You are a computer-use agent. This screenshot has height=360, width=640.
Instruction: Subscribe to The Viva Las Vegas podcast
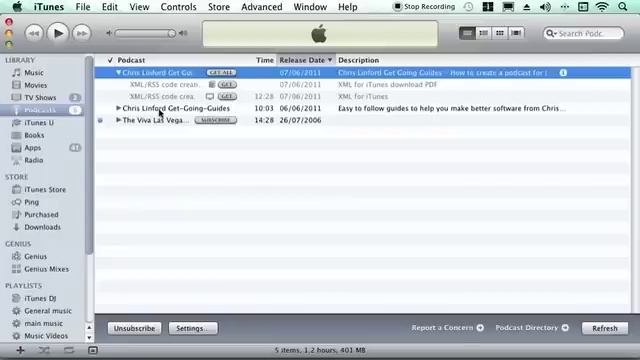point(216,120)
